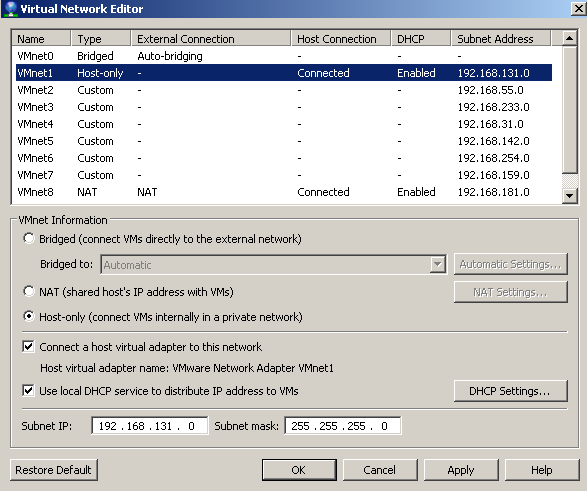Open DHCP Settings
This screenshot has height=491, width=587.
coord(511,391)
